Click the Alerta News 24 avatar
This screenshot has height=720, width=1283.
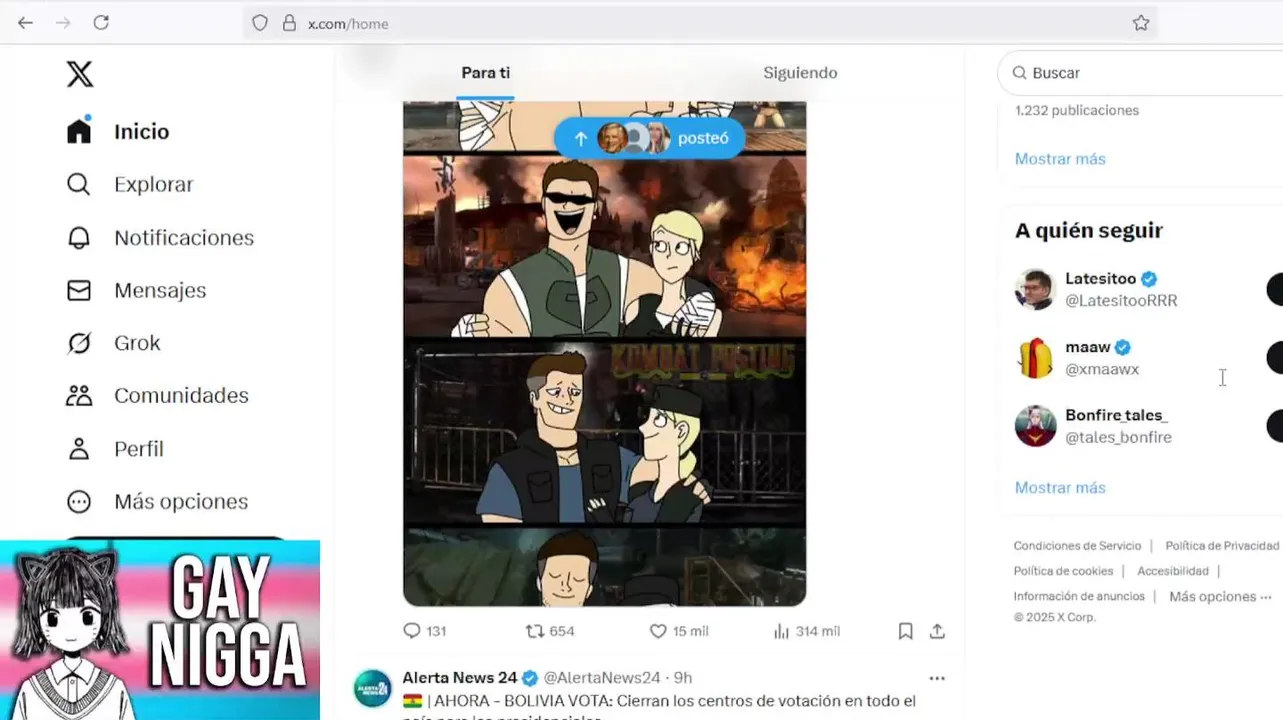[373, 688]
